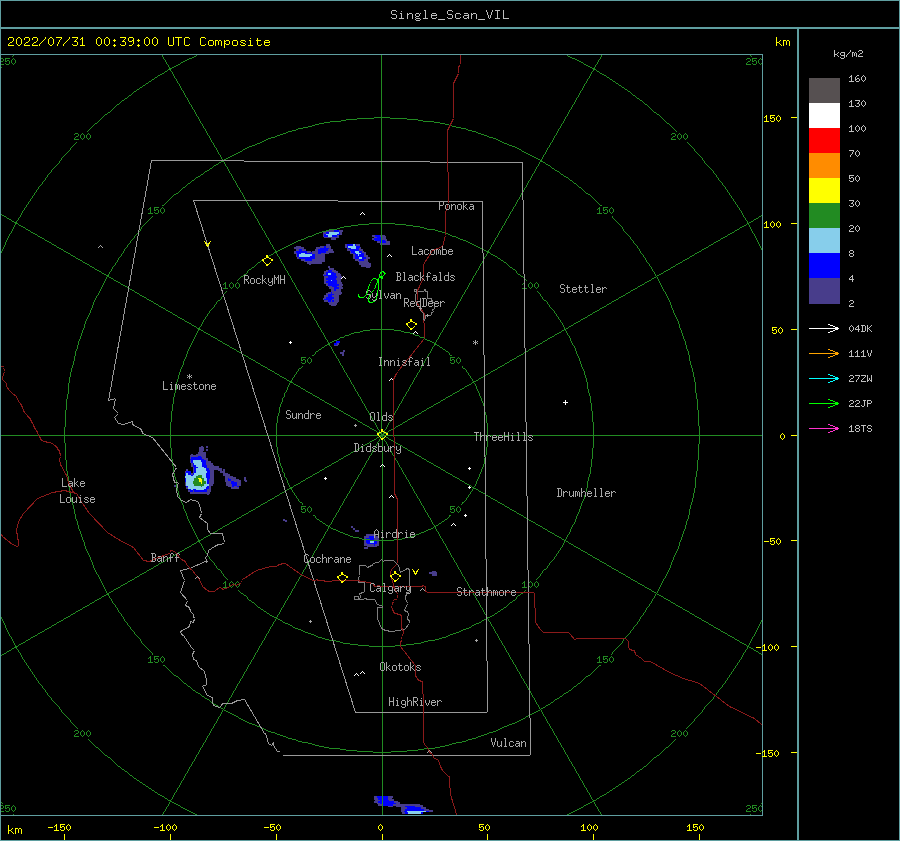The height and width of the screenshot is (841, 900).
Task: Click the kg/m2 units label
Action: 848,54
